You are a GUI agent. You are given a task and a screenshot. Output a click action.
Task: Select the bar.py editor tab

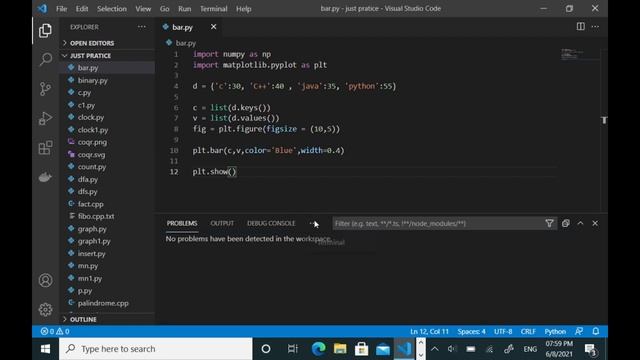tap(182, 27)
